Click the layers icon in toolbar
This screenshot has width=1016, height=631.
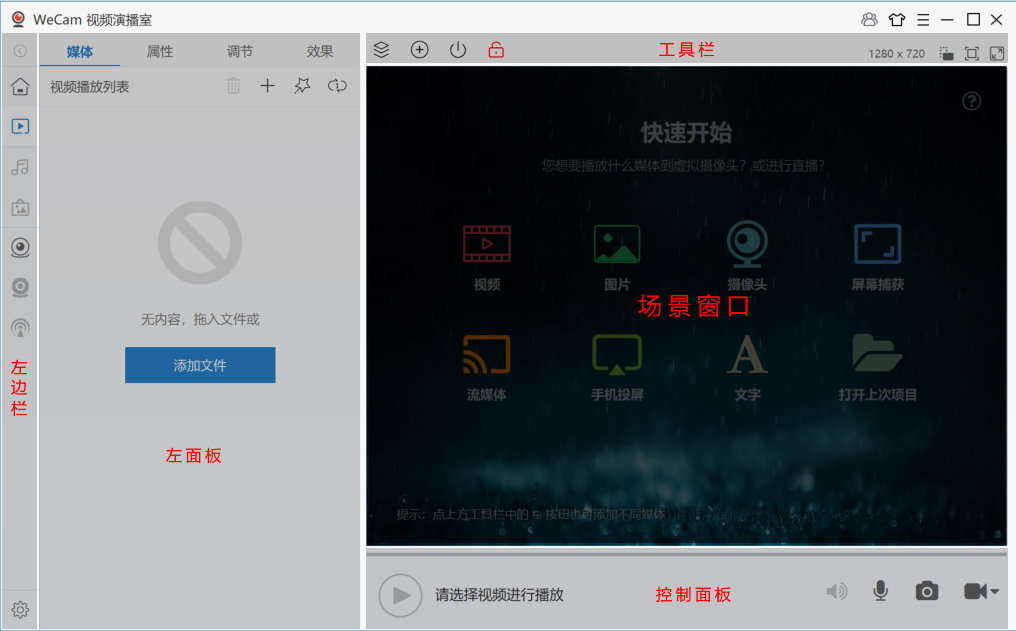tap(381, 50)
